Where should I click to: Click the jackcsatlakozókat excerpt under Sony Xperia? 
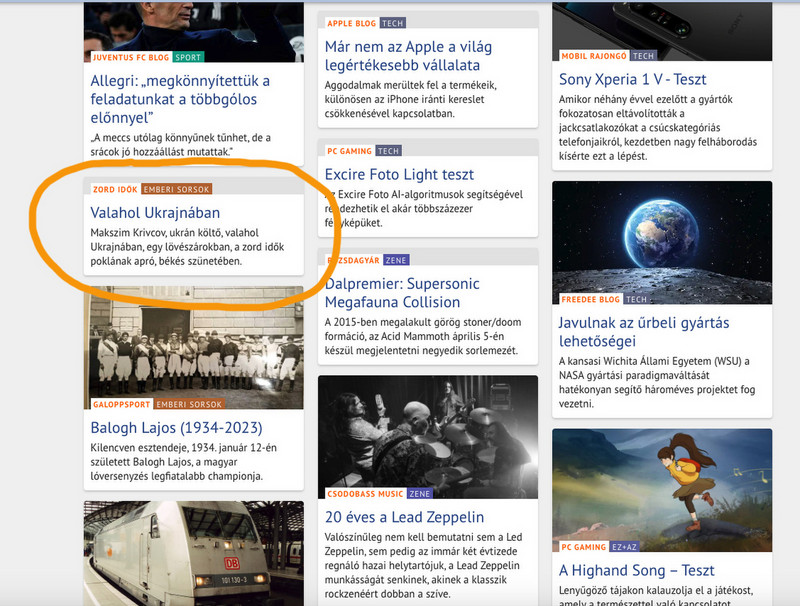(658, 128)
